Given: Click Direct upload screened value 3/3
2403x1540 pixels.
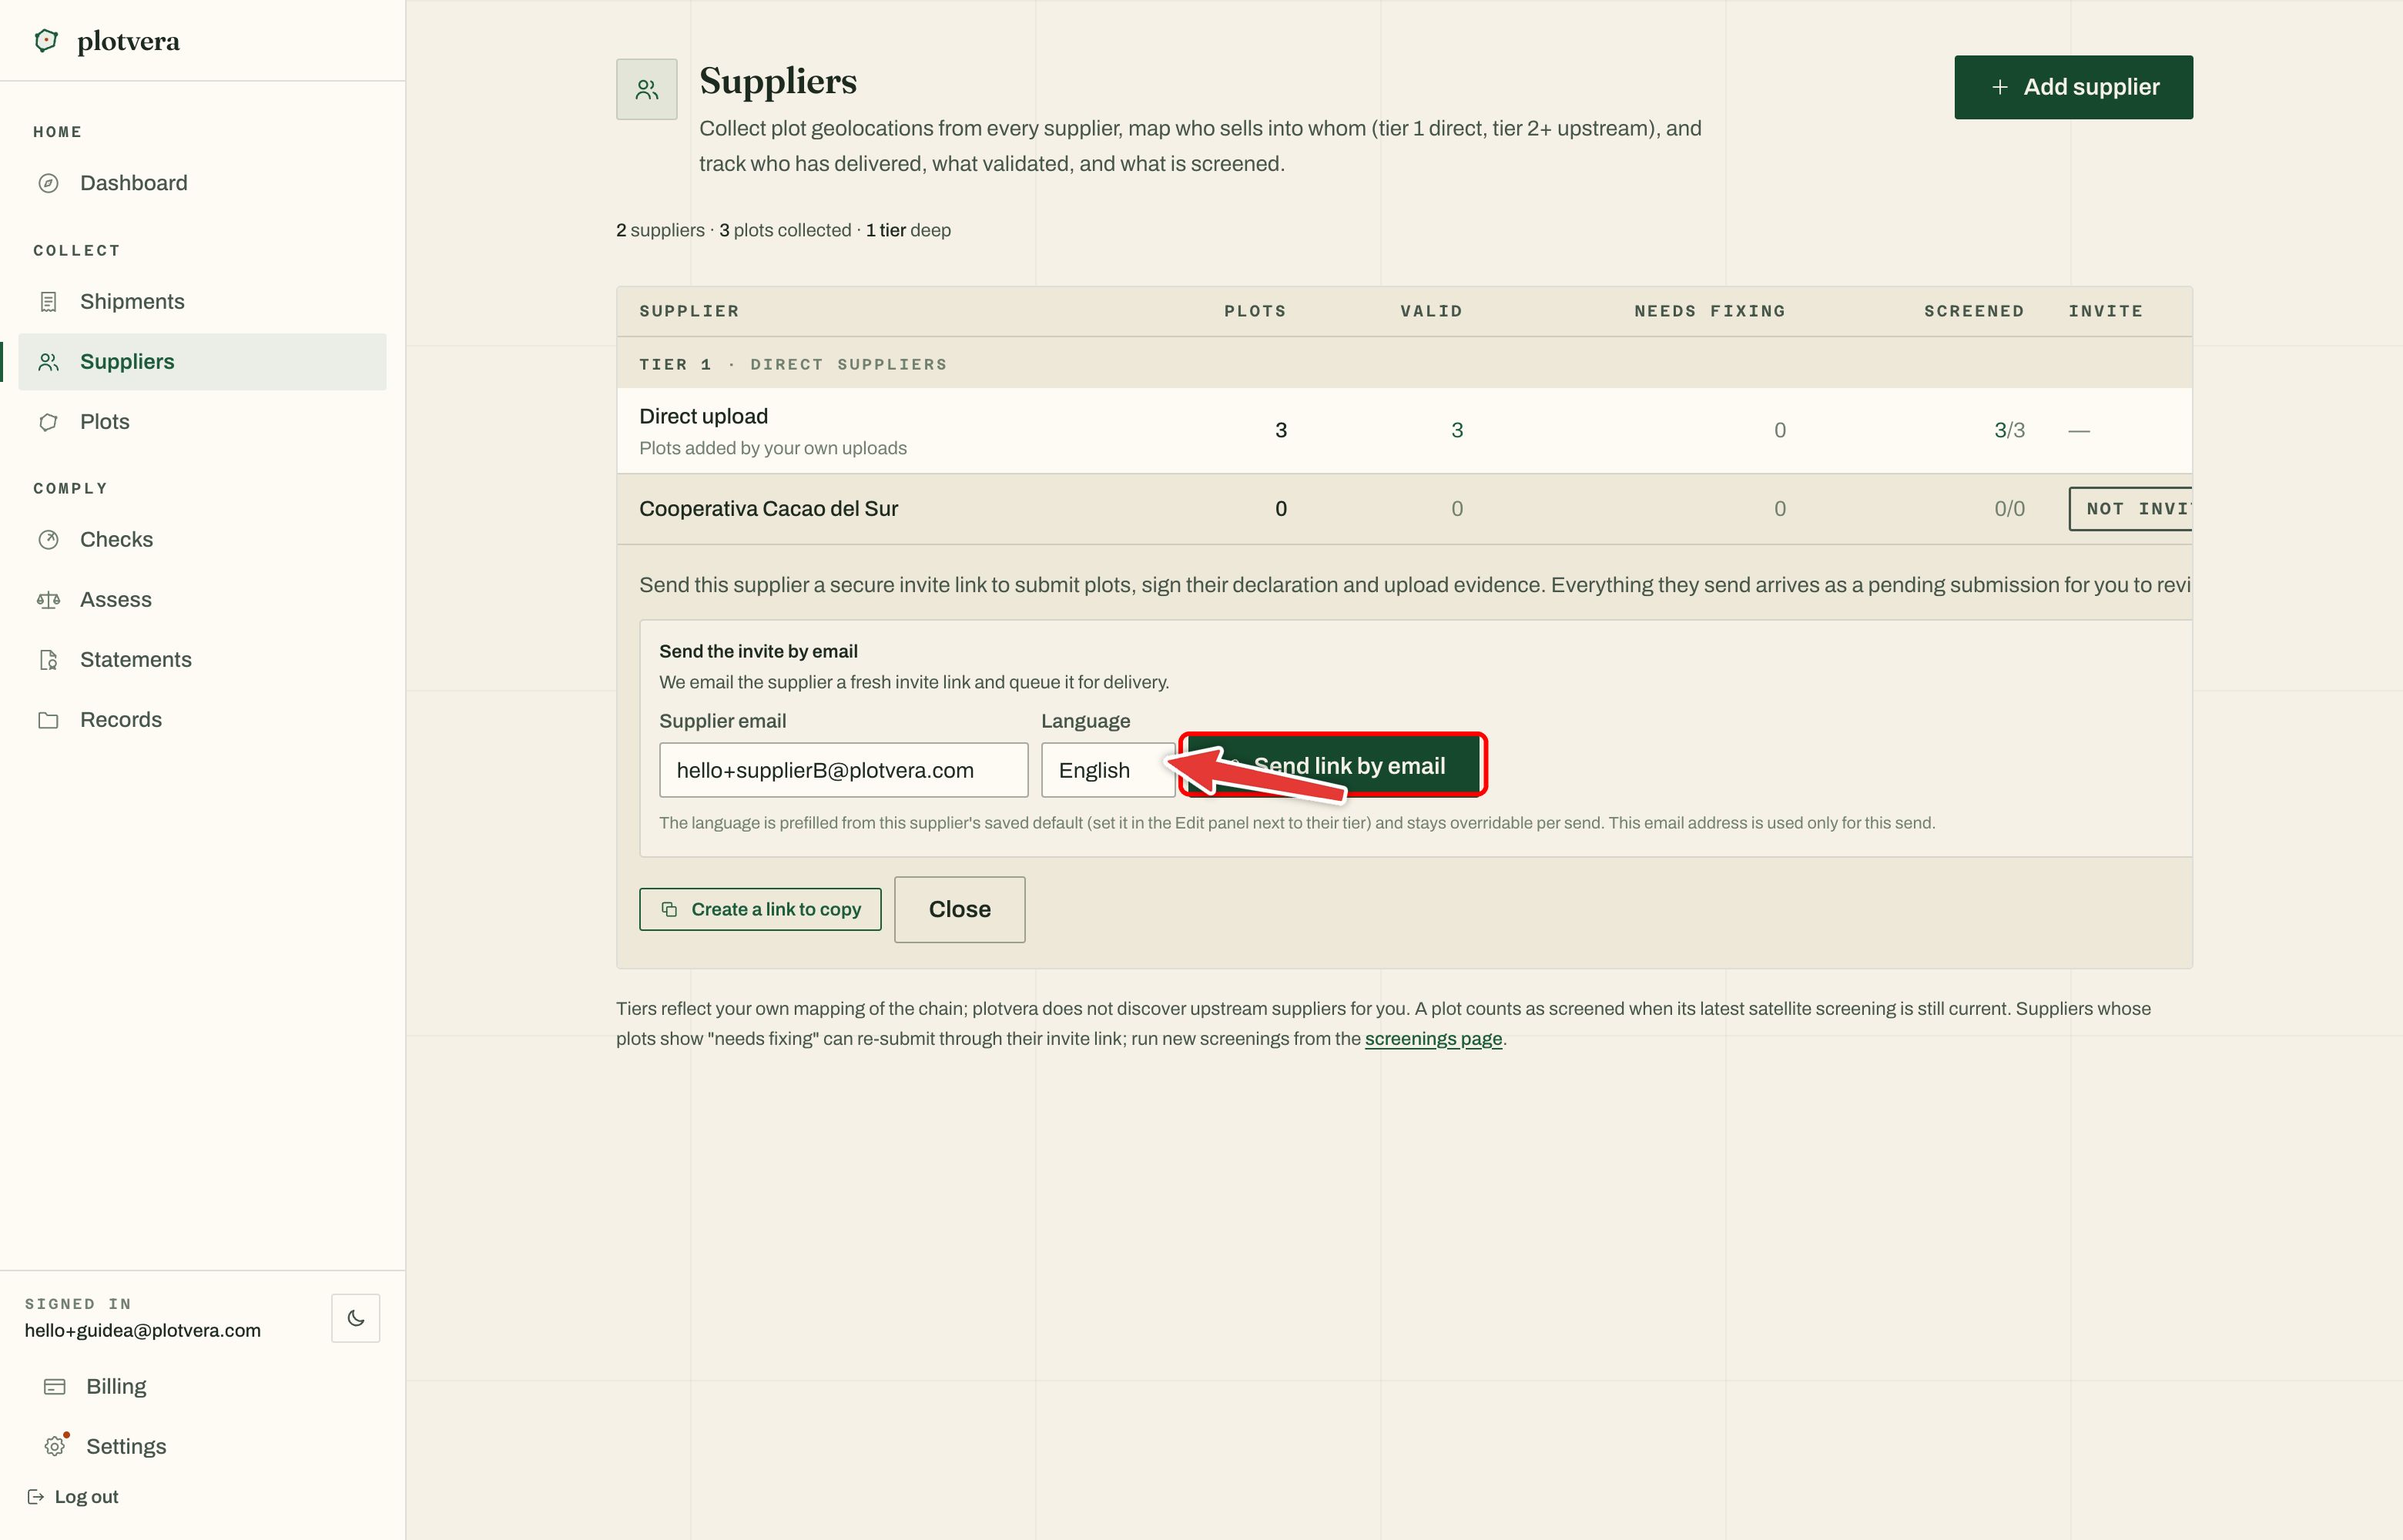Looking at the screenshot, I should pos(2009,431).
